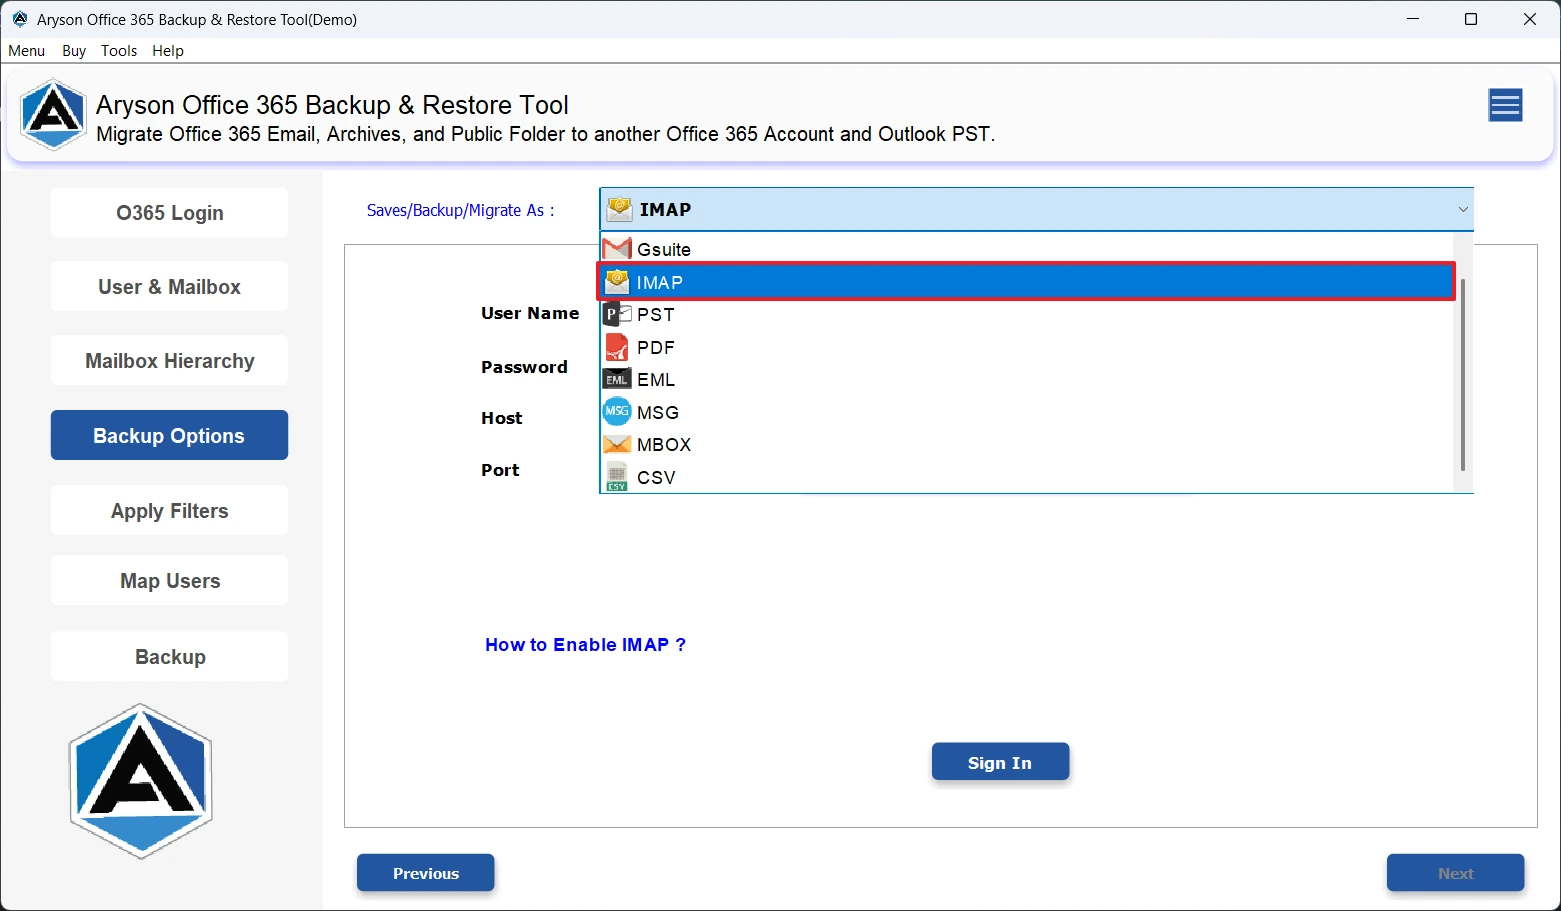Click the app icon in title bar

coord(20,19)
